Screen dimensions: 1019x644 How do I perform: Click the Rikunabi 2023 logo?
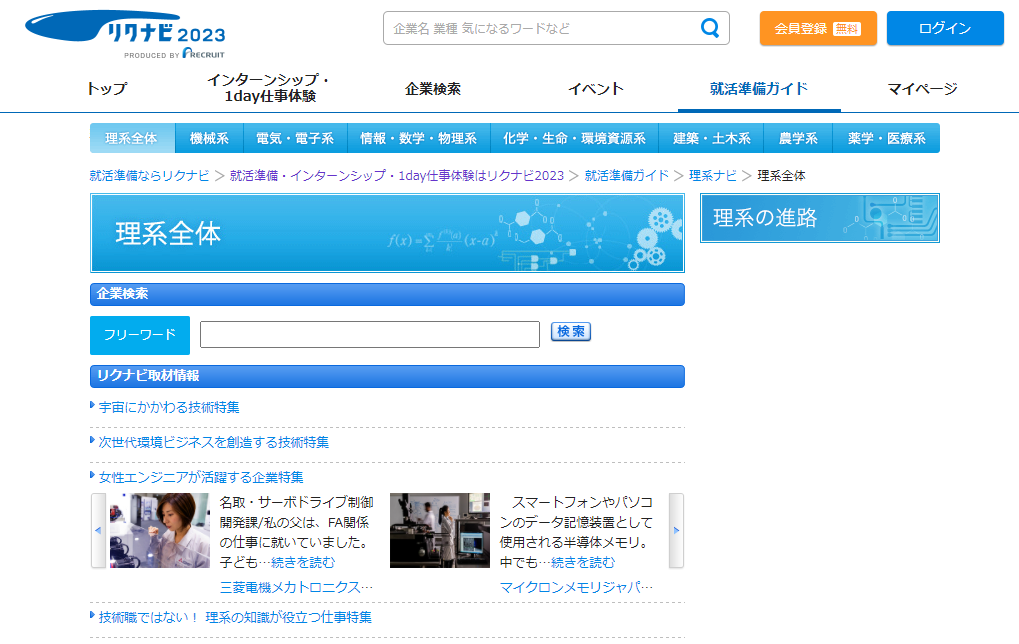pos(125,34)
